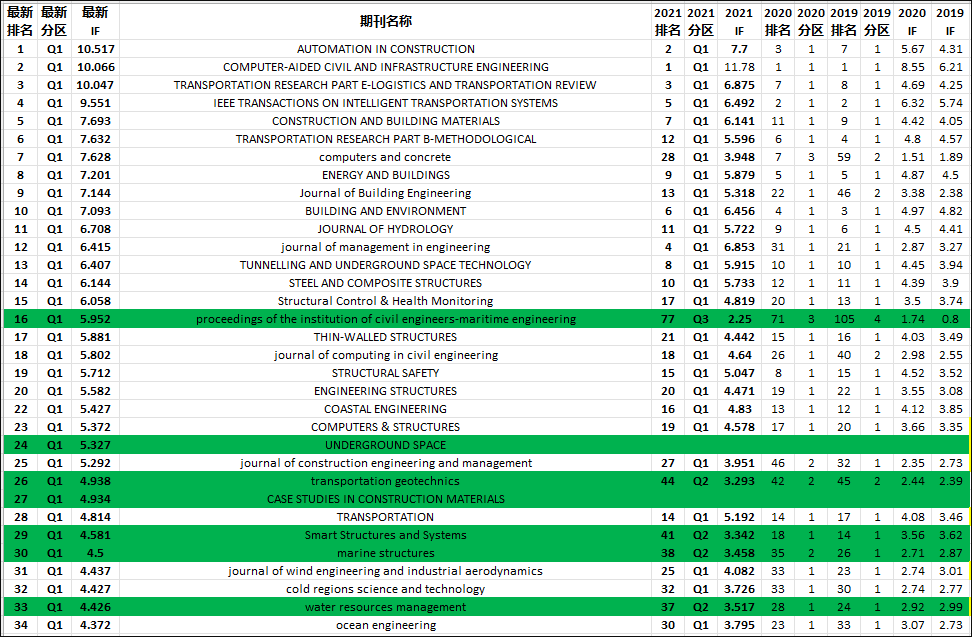Select TUNNELLING AND UNDERGROUND SPACE TECHNOLOGY cell
This screenshot has height=637, width=972.
(386, 265)
